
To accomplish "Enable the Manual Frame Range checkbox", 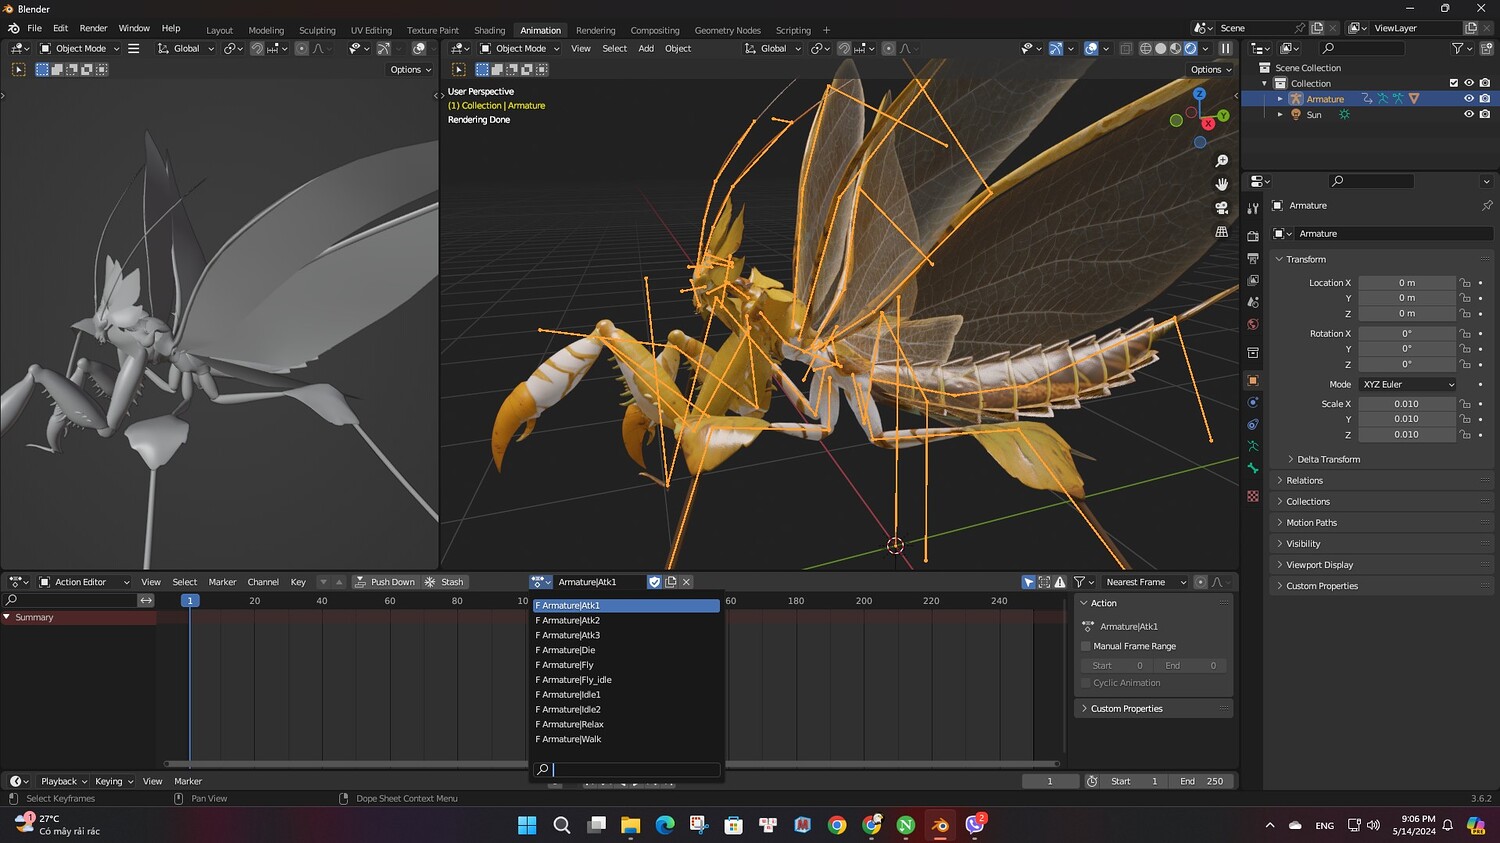I will [1086, 646].
